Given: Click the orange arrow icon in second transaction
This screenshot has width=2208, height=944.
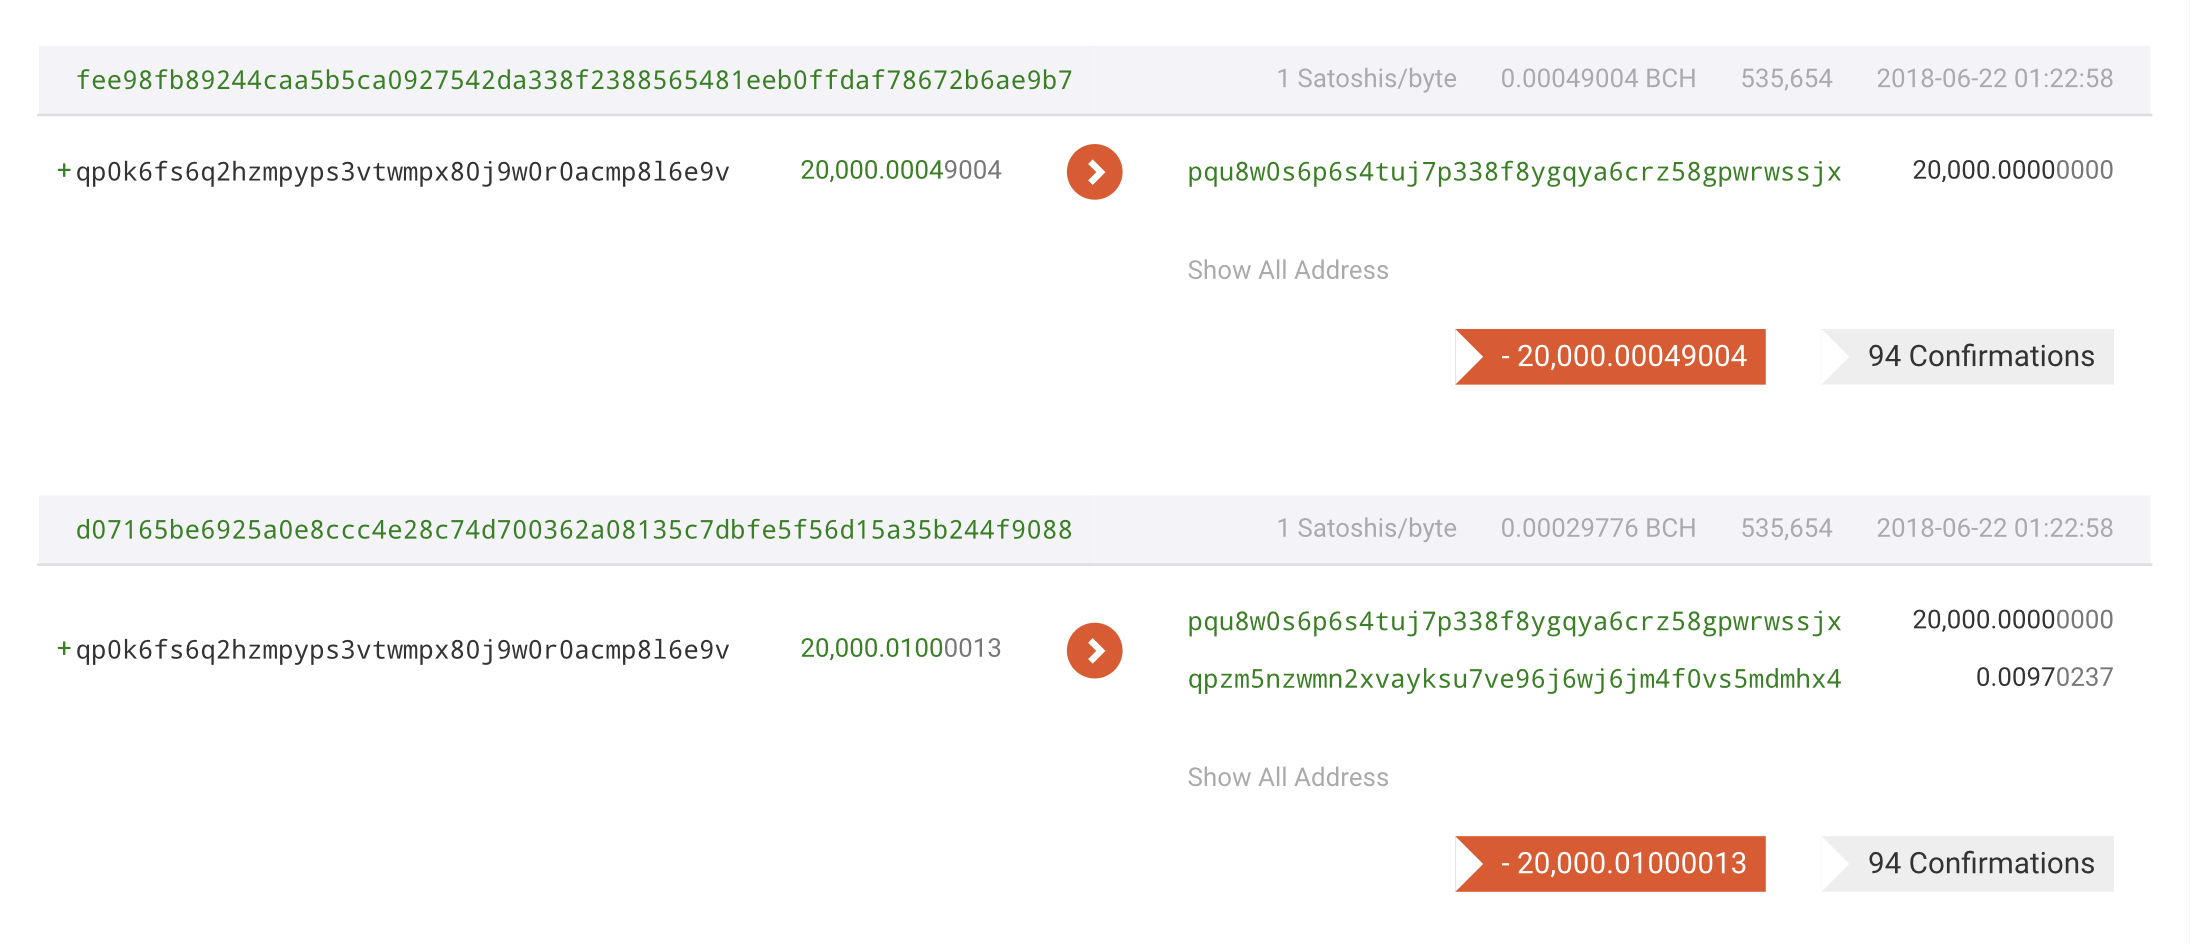Looking at the screenshot, I should pyautogui.click(x=1094, y=651).
